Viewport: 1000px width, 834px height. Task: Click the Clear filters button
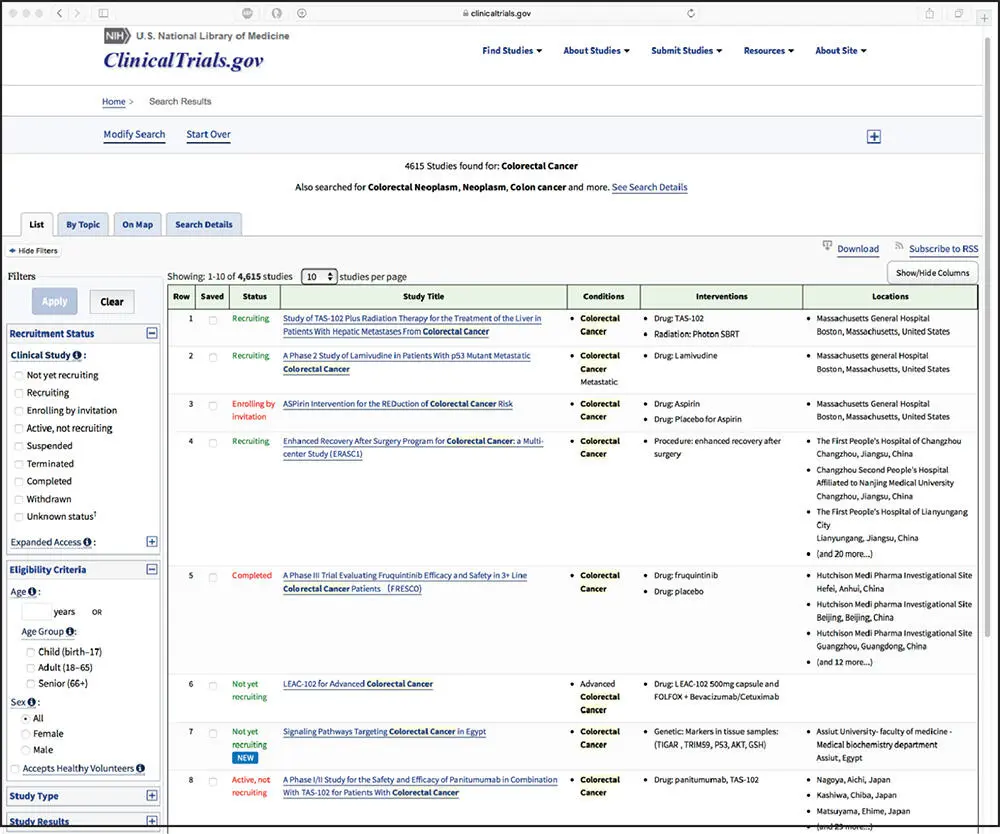[x=112, y=302]
